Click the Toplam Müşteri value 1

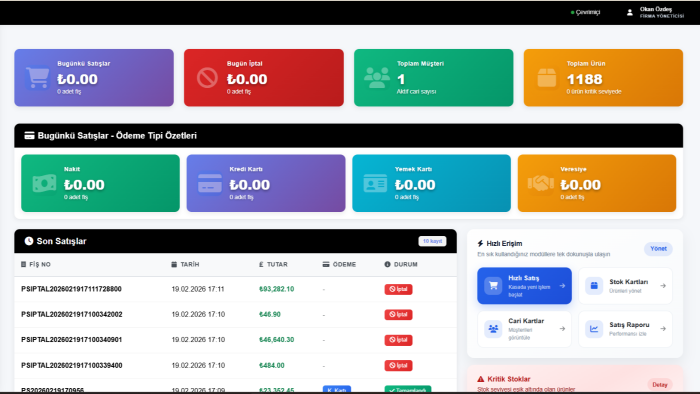click(x=401, y=79)
